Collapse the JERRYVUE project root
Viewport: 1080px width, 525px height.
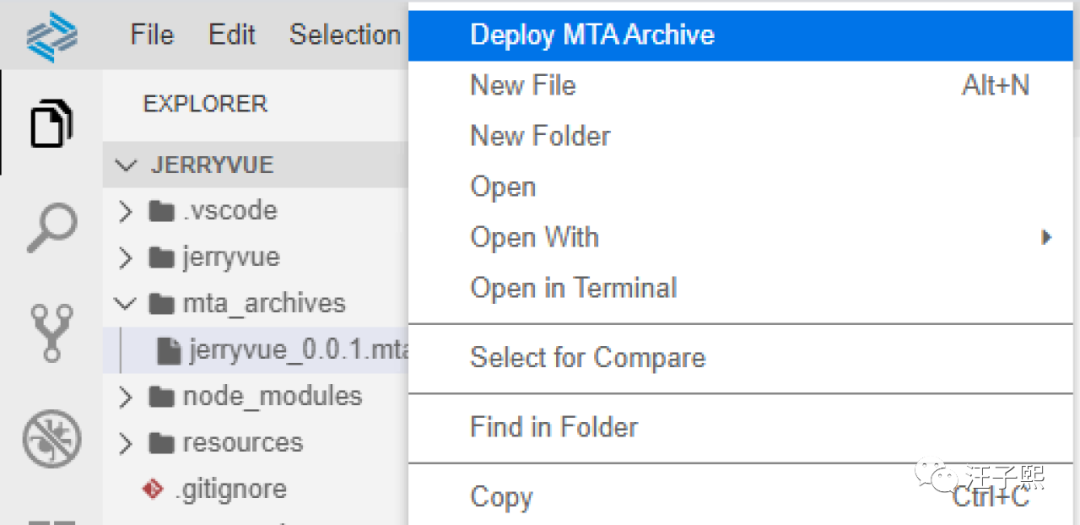(126, 165)
